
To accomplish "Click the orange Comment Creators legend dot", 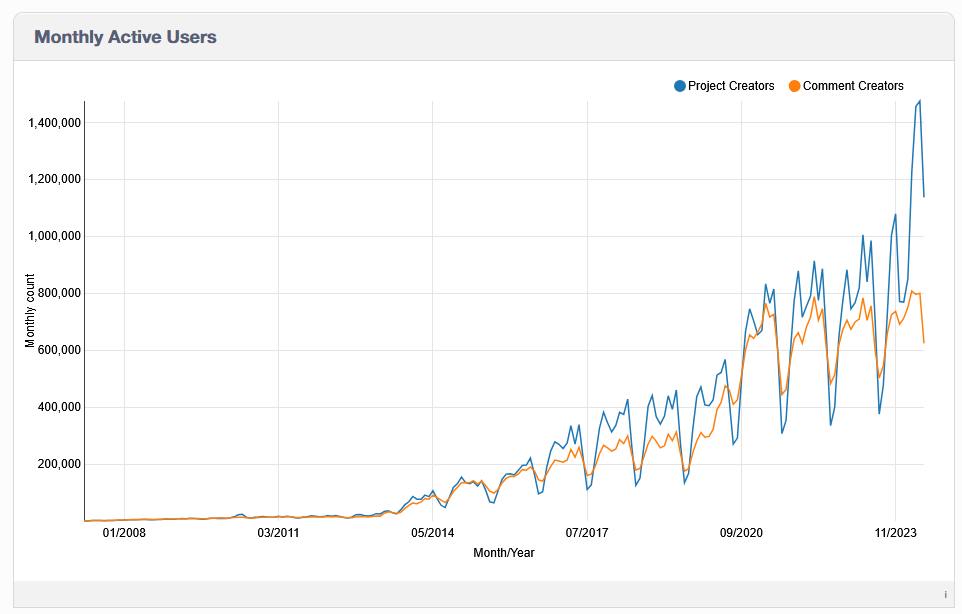I will coord(795,86).
